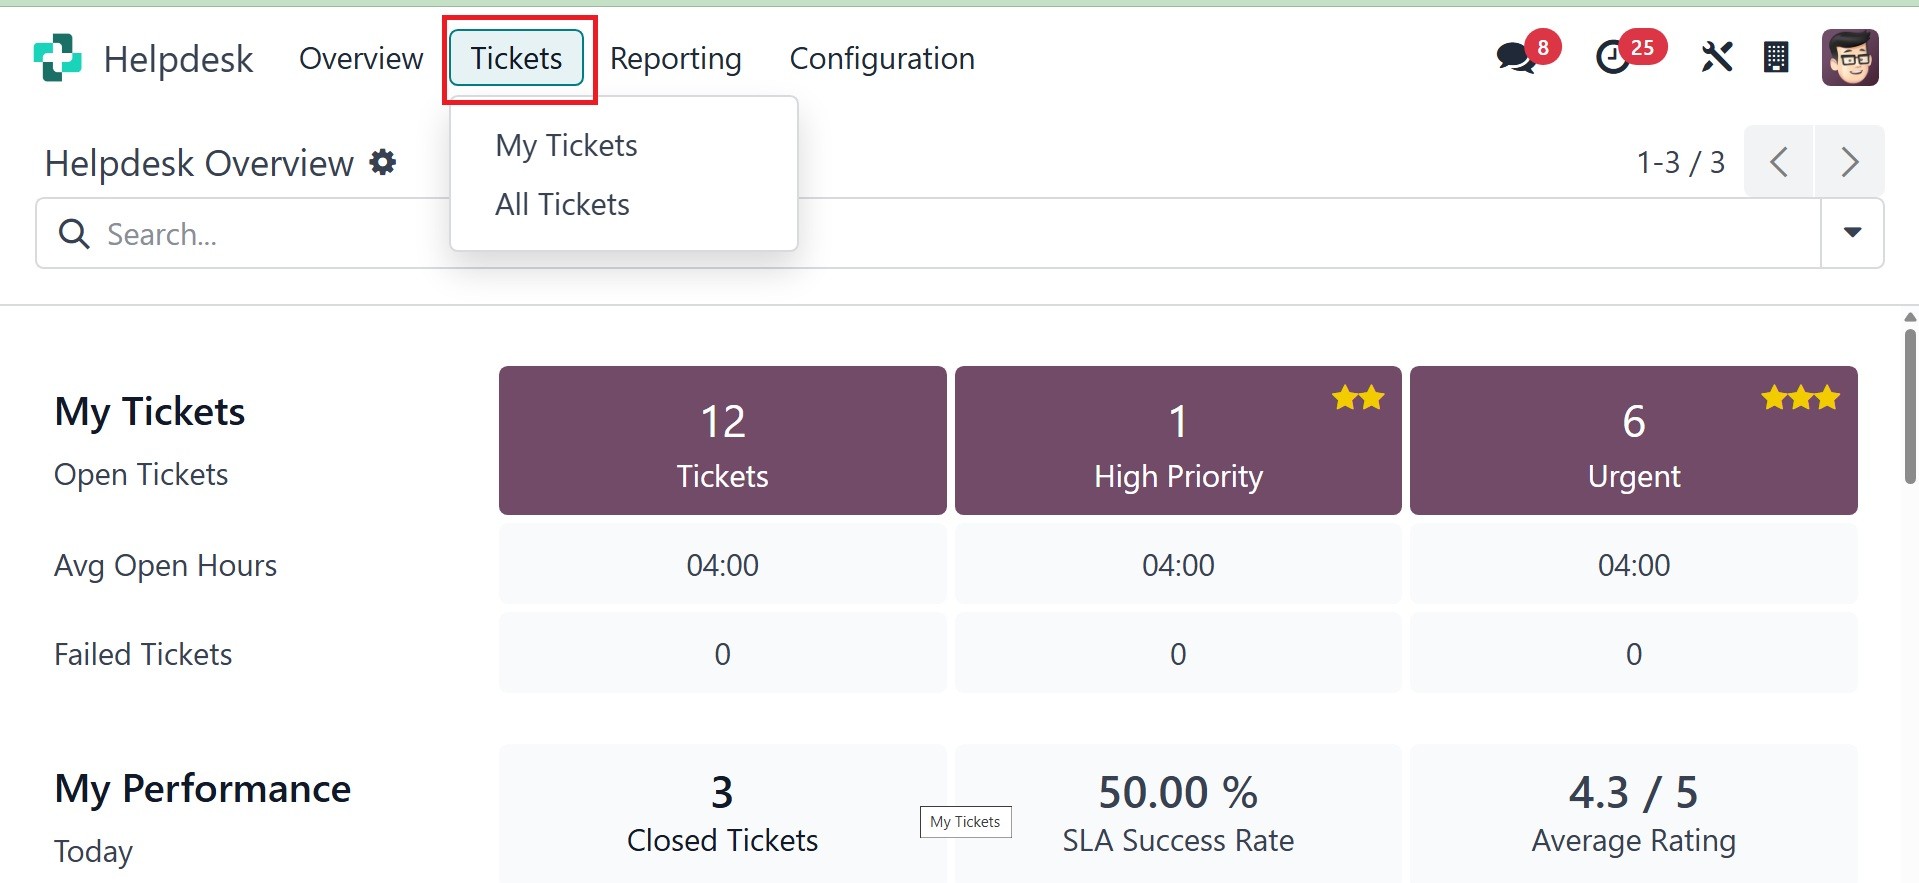Click the gear icon beside Helpdesk Overview
Viewport: 1919px width, 883px height.
pos(383,162)
